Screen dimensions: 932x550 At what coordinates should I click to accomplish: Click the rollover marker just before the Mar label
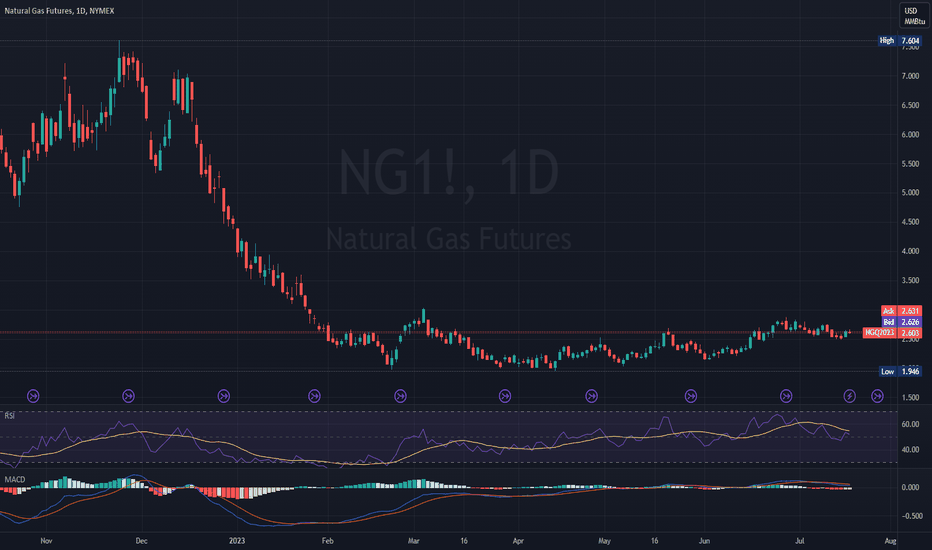click(x=401, y=396)
